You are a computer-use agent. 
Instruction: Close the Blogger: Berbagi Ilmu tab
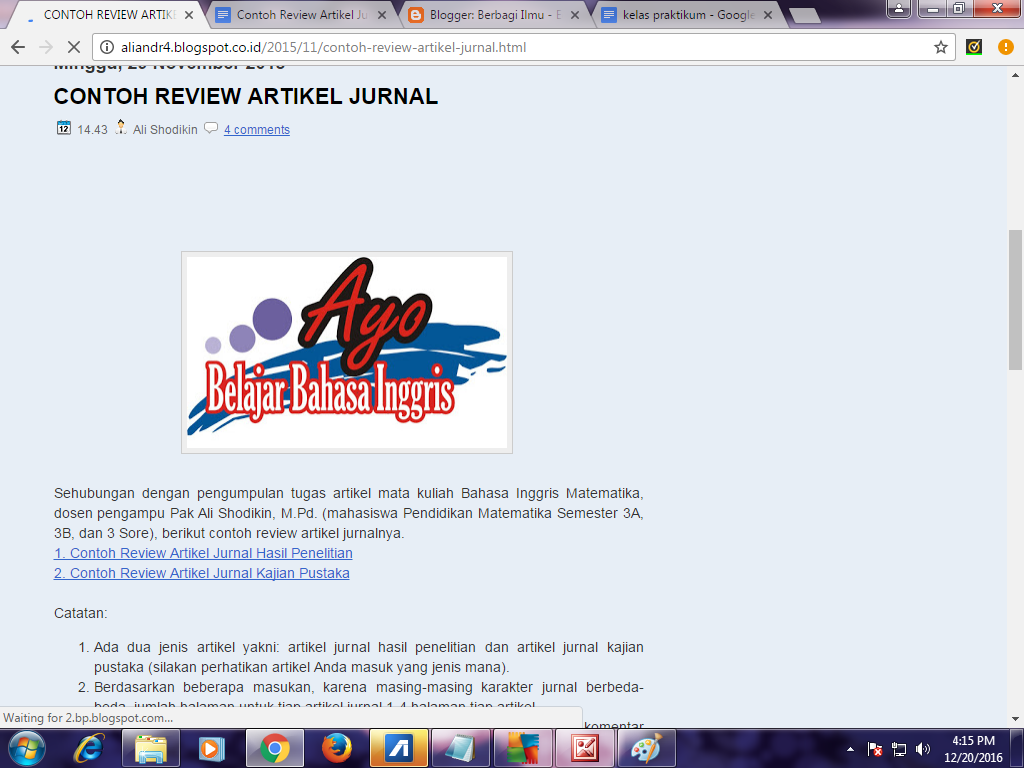[x=575, y=14]
